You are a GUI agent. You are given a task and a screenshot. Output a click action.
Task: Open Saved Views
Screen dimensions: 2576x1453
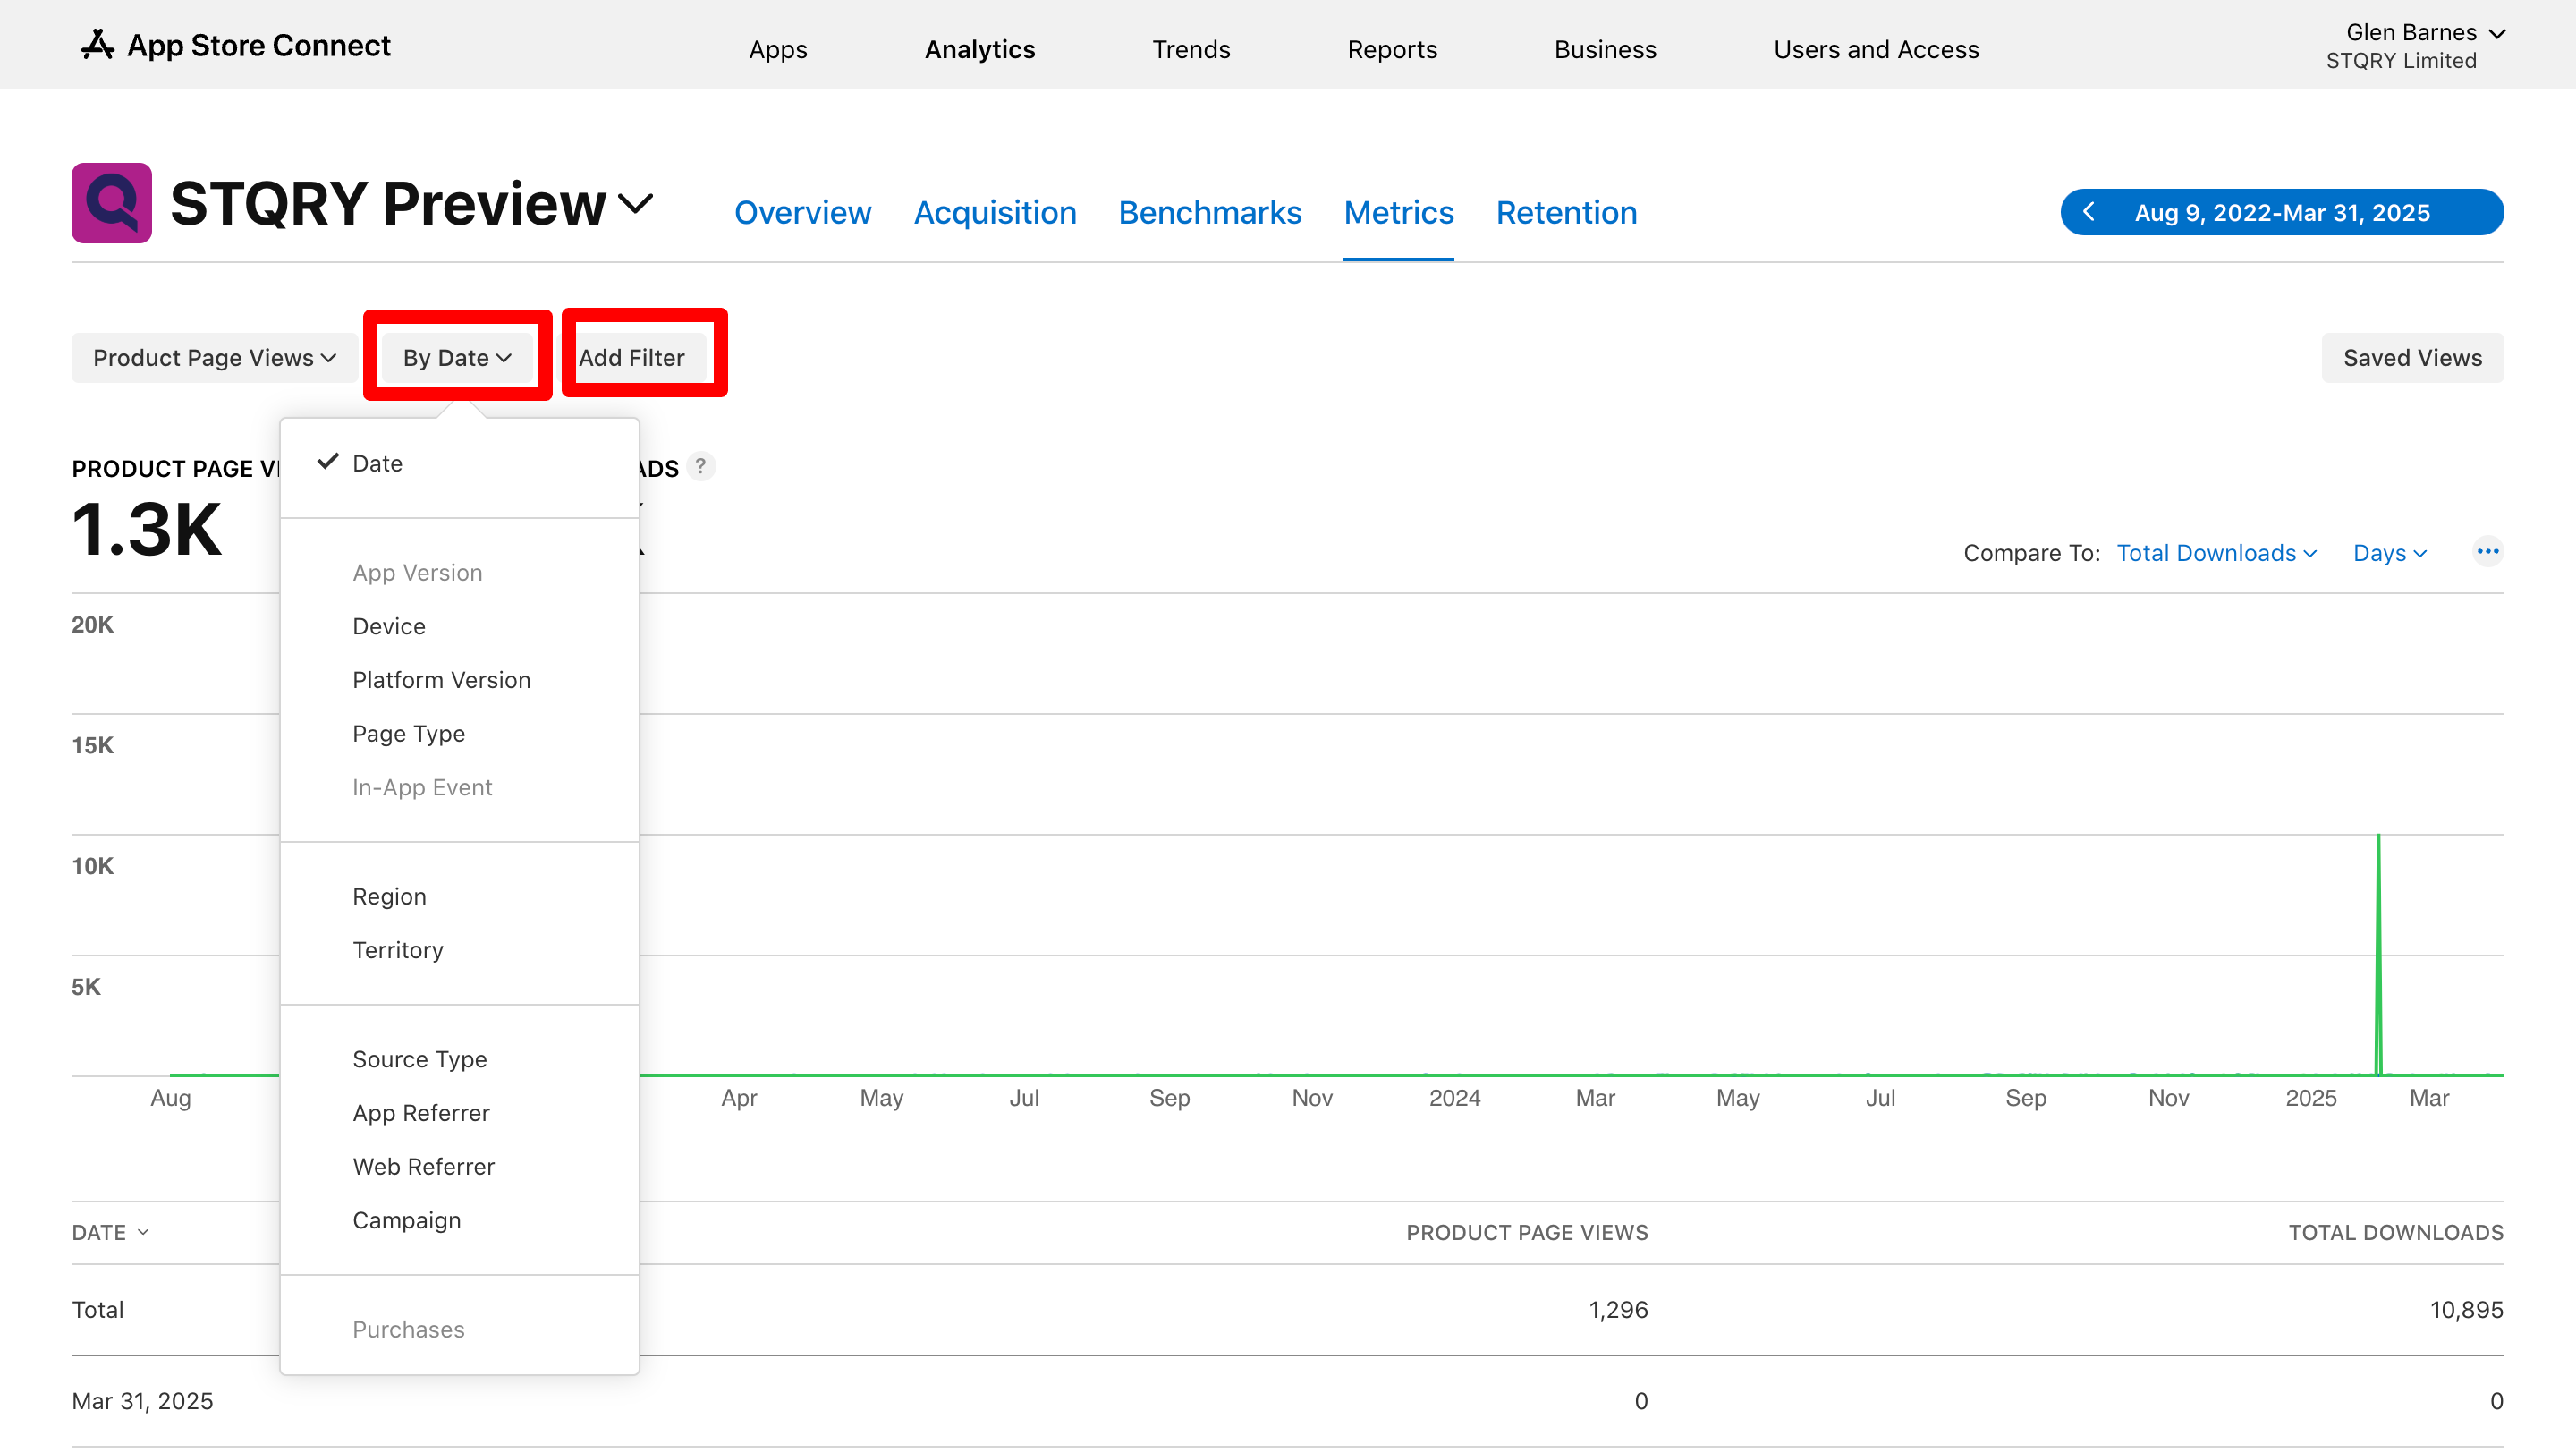(x=2412, y=358)
